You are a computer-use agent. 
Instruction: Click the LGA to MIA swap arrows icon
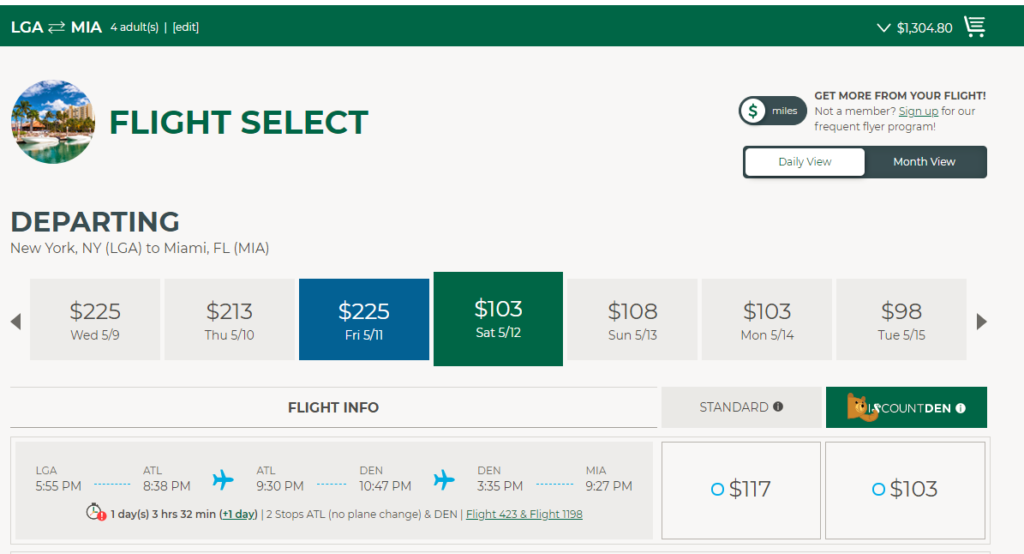57,27
